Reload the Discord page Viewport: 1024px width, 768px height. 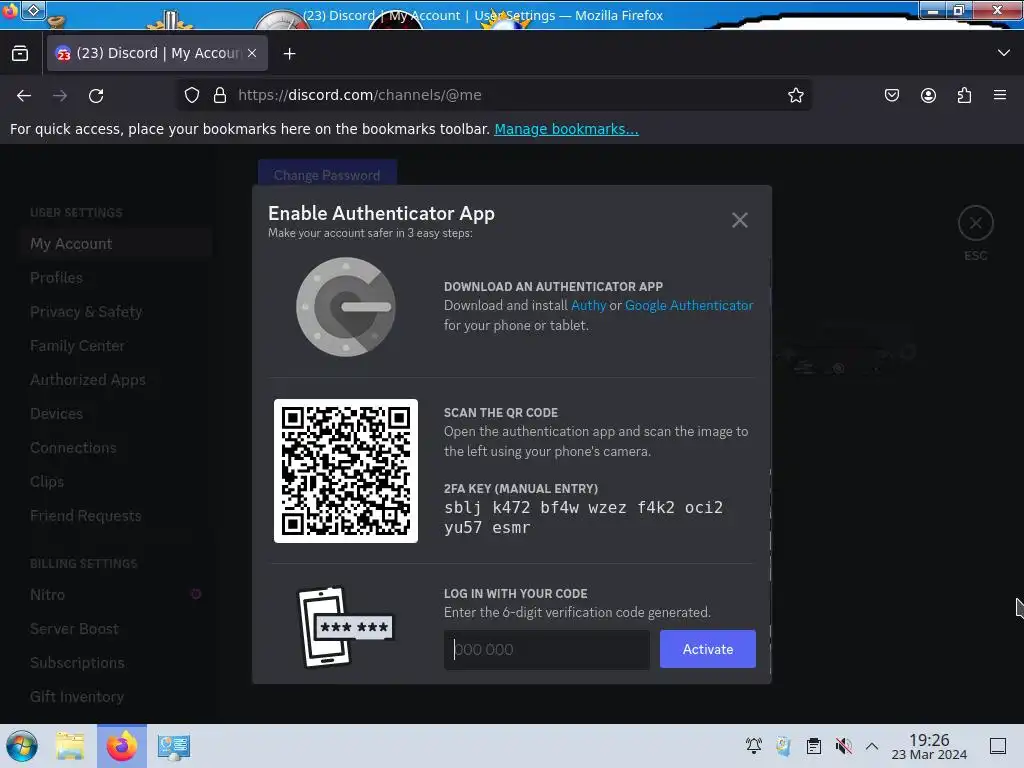[x=96, y=95]
